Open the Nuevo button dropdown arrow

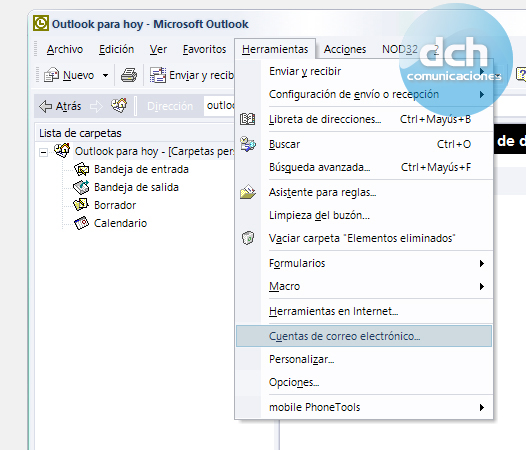coord(105,75)
